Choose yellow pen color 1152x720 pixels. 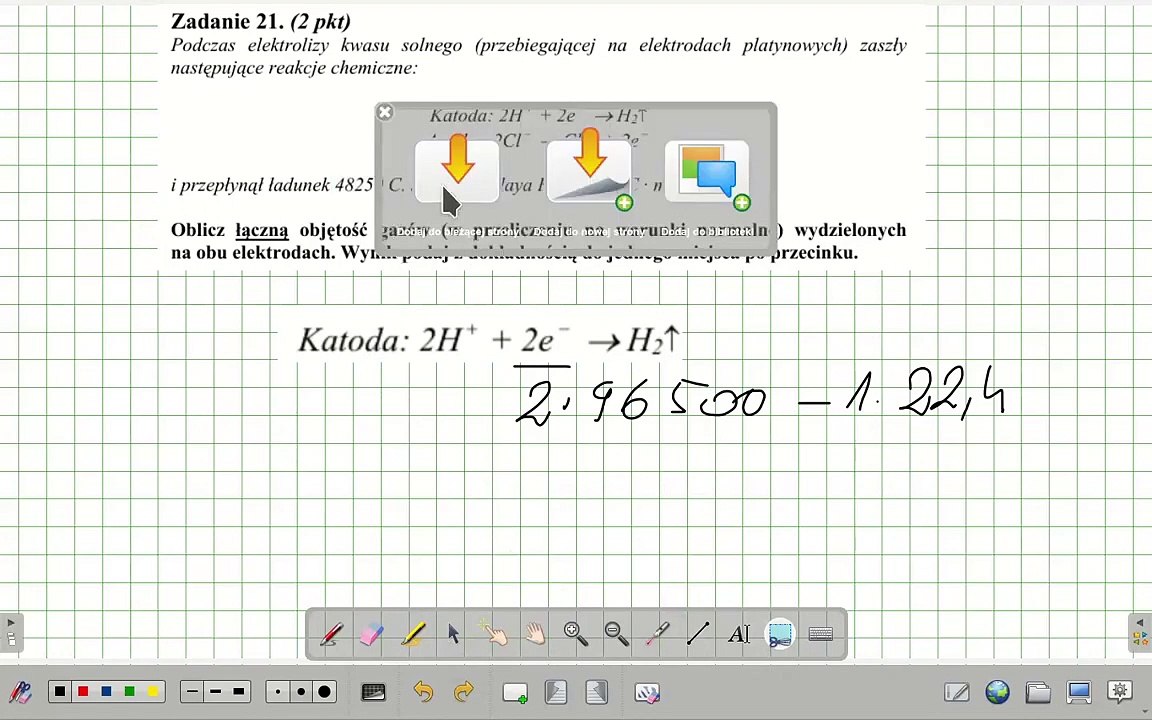(153, 691)
